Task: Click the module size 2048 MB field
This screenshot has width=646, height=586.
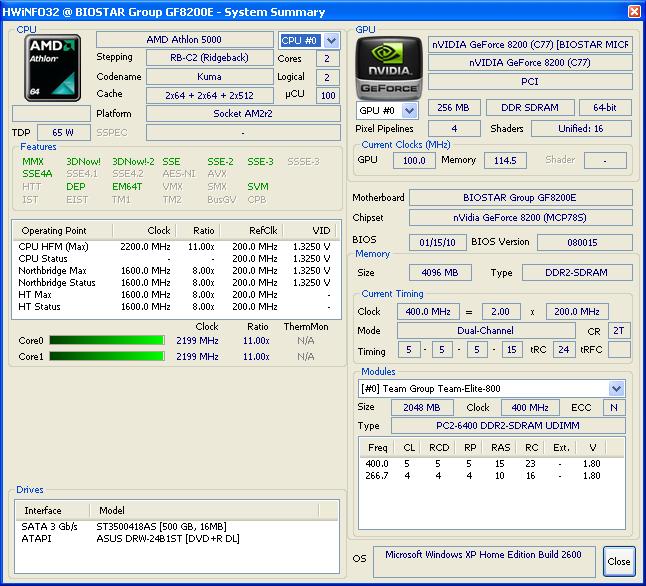Action: coord(422,407)
